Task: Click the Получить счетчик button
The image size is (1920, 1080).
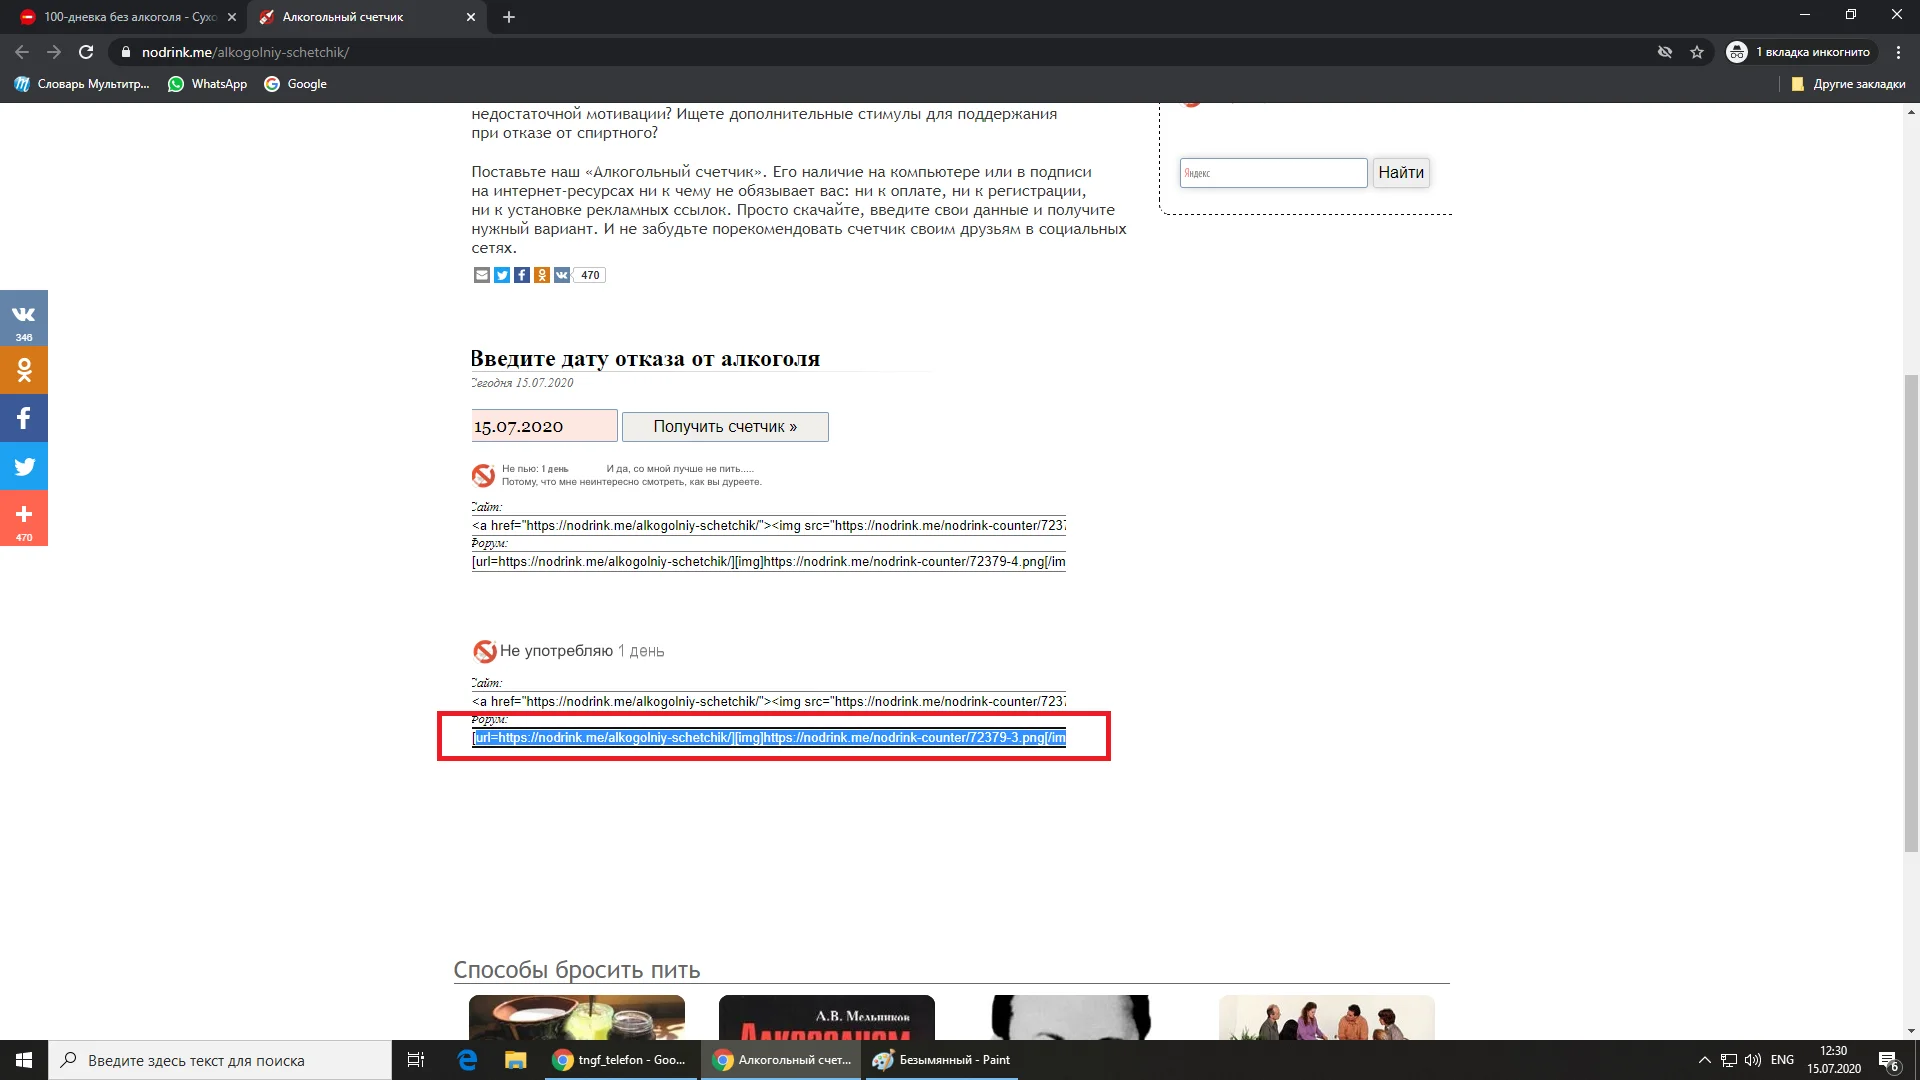Action: pyautogui.click(x=724, y=426)
